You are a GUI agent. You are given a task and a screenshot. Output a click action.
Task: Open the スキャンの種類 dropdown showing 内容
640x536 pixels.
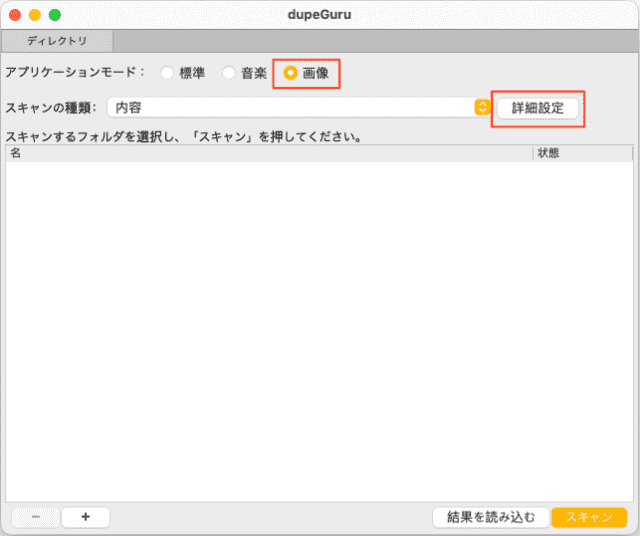click(x=299, y=108)
